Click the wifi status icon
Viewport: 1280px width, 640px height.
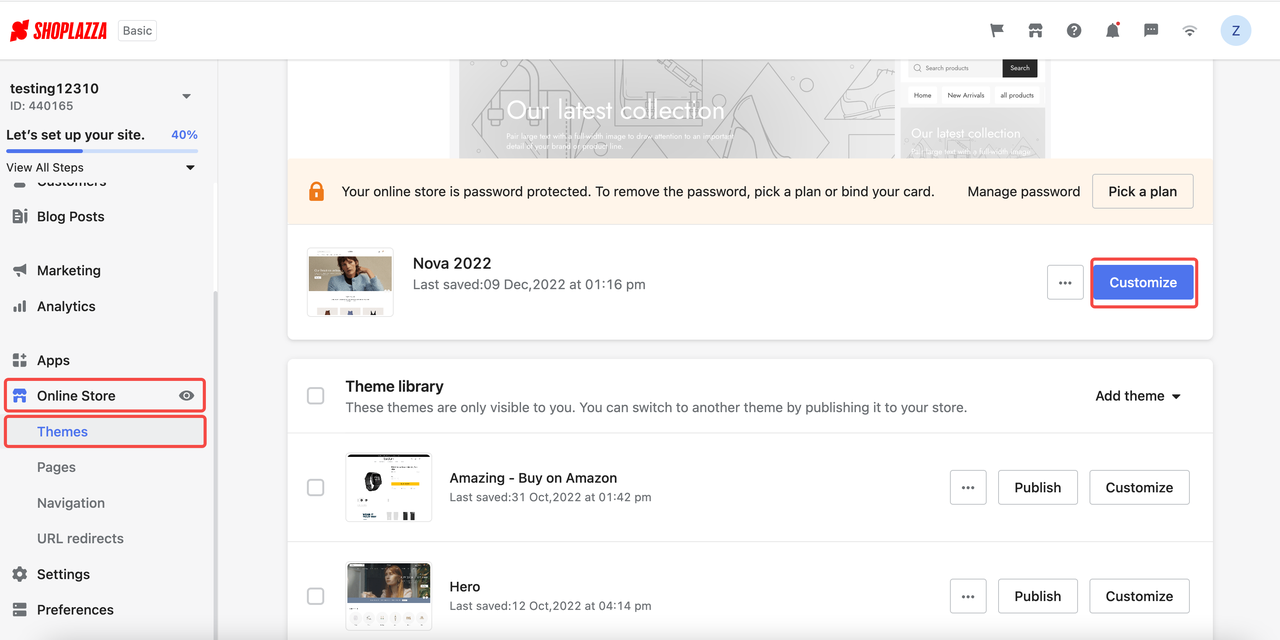(1189, 31)
